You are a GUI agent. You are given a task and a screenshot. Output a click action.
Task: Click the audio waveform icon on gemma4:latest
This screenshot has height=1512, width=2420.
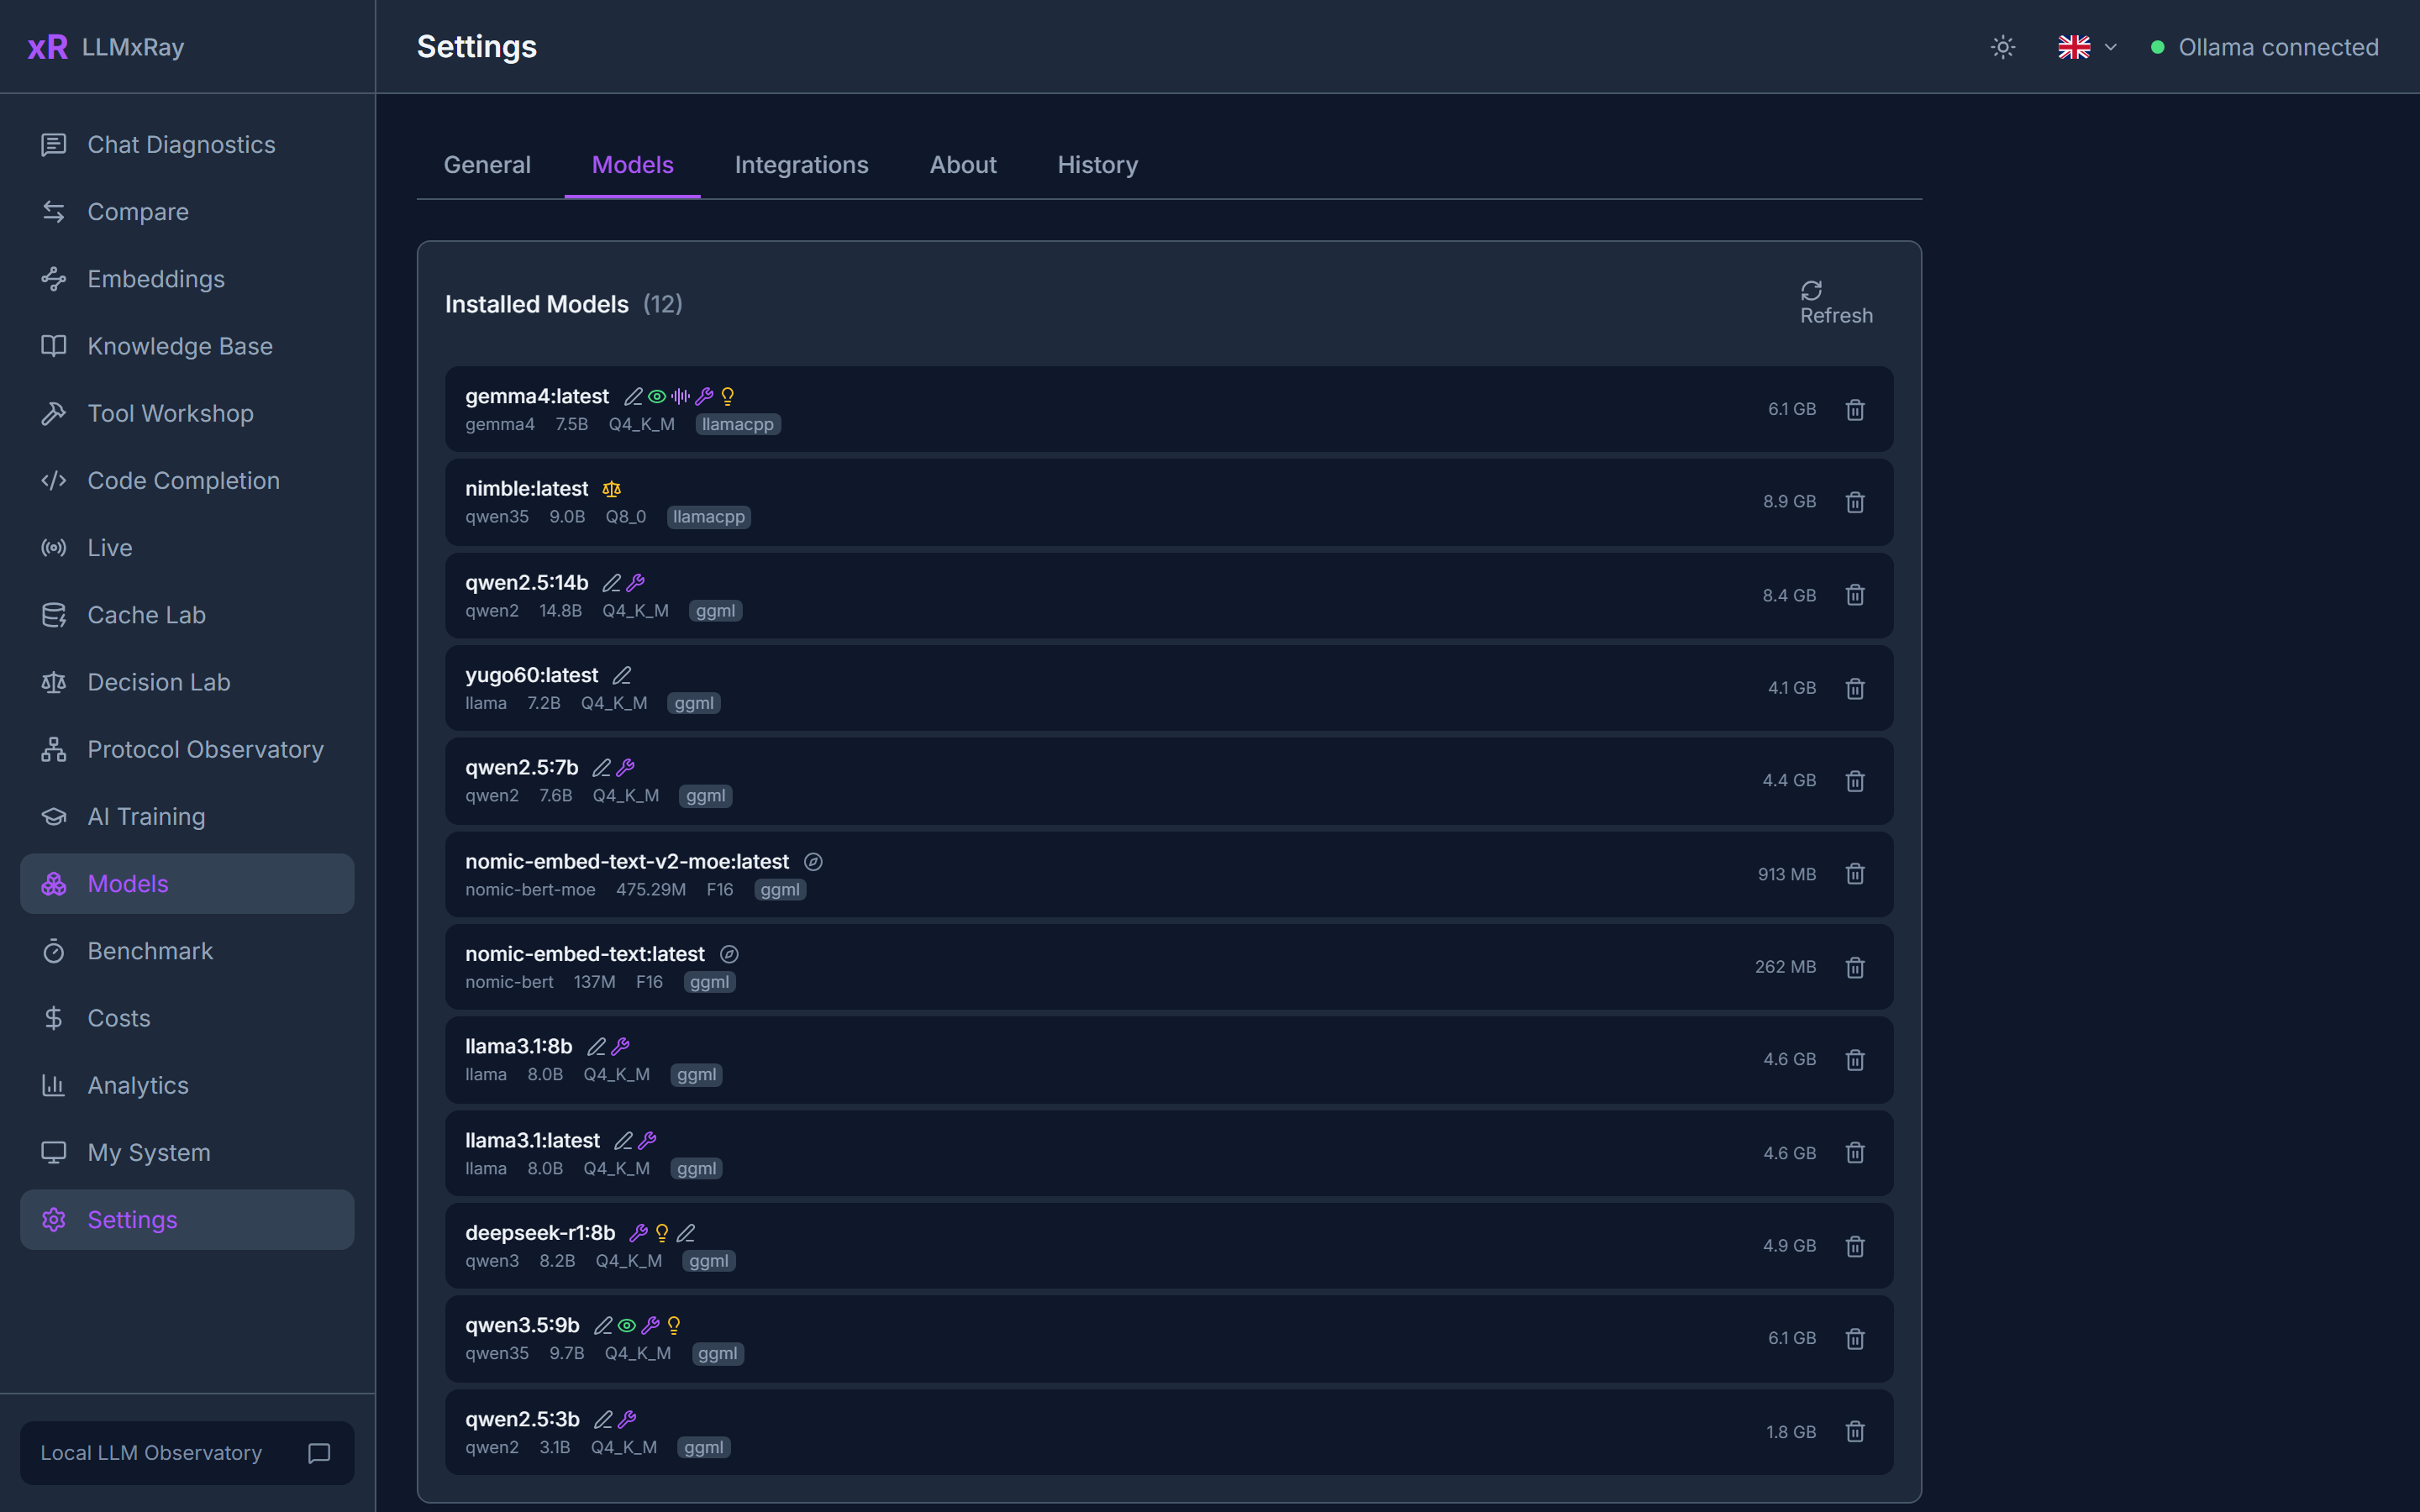[x=681, y=397]
